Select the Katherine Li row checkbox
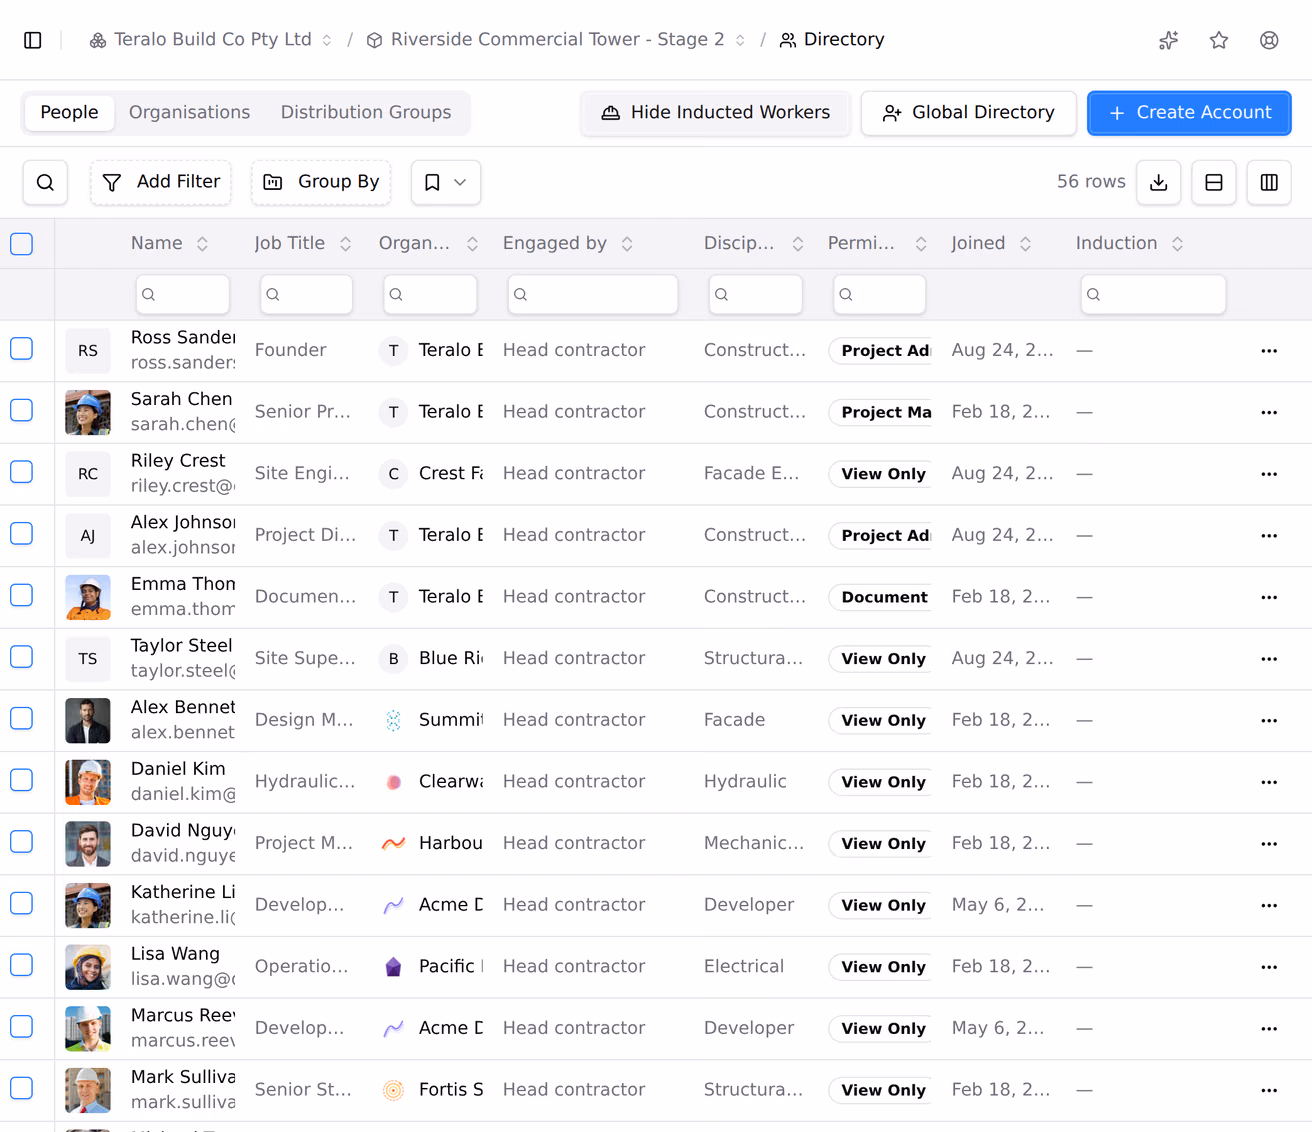Image resolution: width=1312 pixels, height=1132 pixels. (22, 903)
